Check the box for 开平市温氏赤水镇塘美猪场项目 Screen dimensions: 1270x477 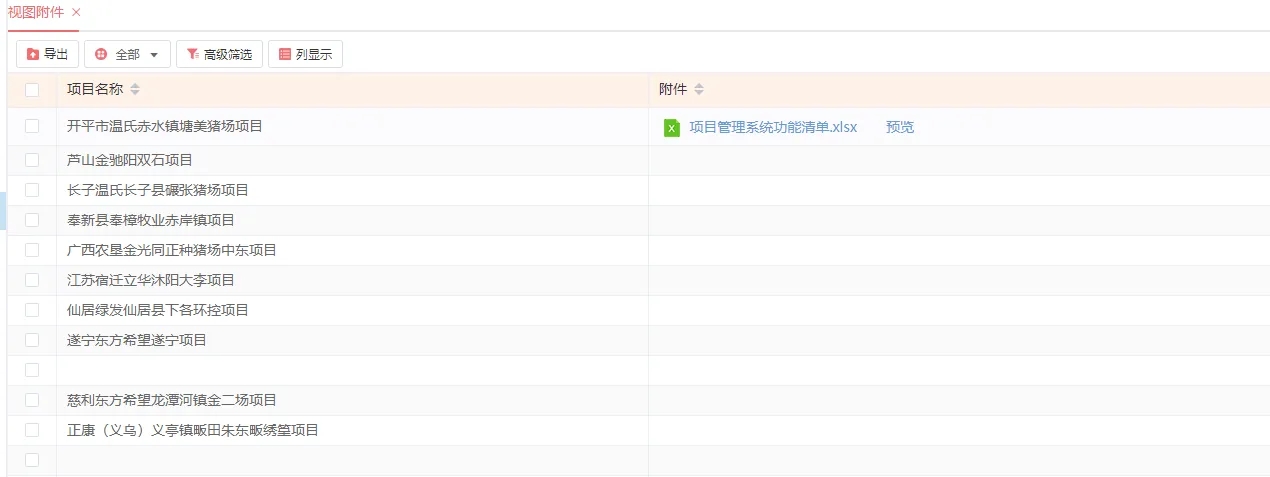32,126
